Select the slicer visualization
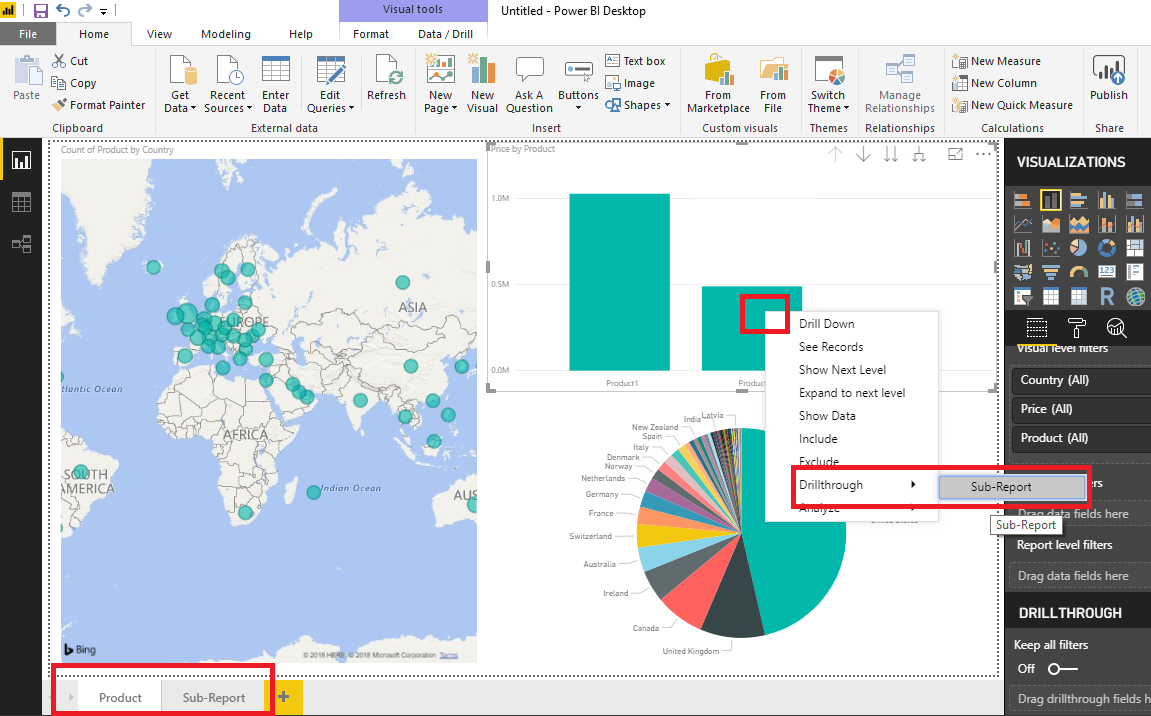This screenshot has width=1151, height=716. pos(1023,297)
